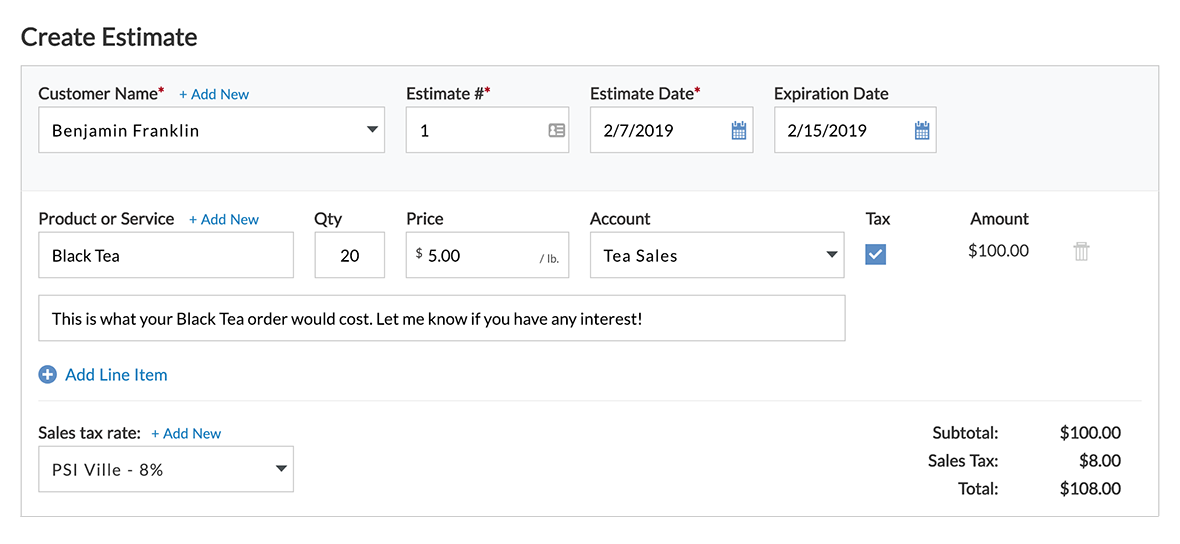Click Add New next to Product or Service

point(224,220)
